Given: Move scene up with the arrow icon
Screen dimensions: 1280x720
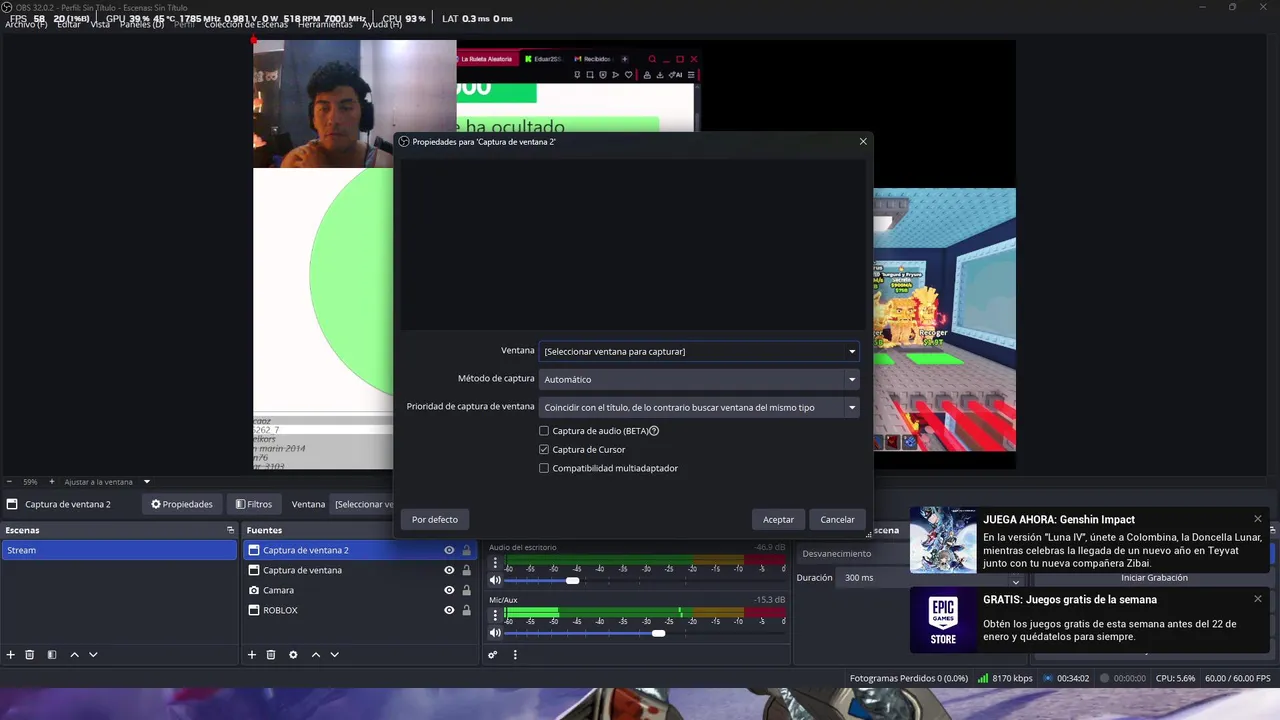Looking at the screenshot, I should (74, 655).
